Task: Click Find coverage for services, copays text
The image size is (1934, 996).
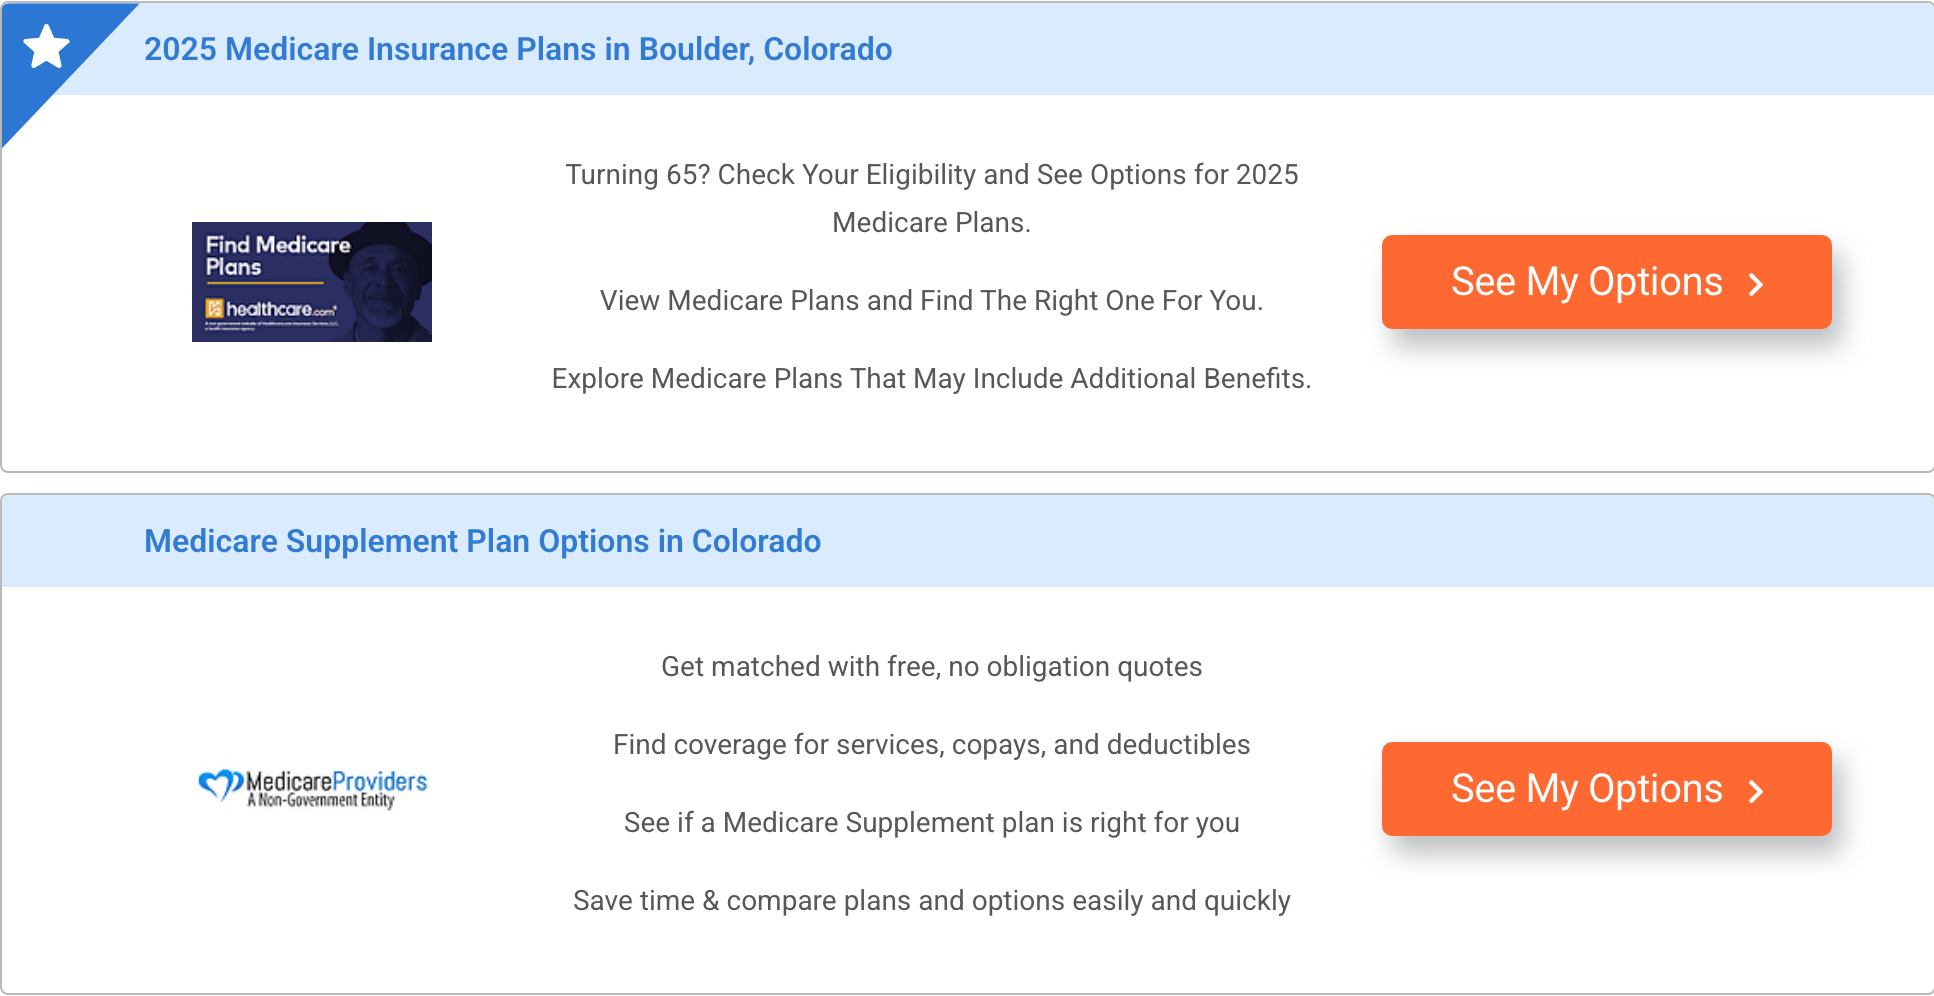Action: click(x=932, y=745)
